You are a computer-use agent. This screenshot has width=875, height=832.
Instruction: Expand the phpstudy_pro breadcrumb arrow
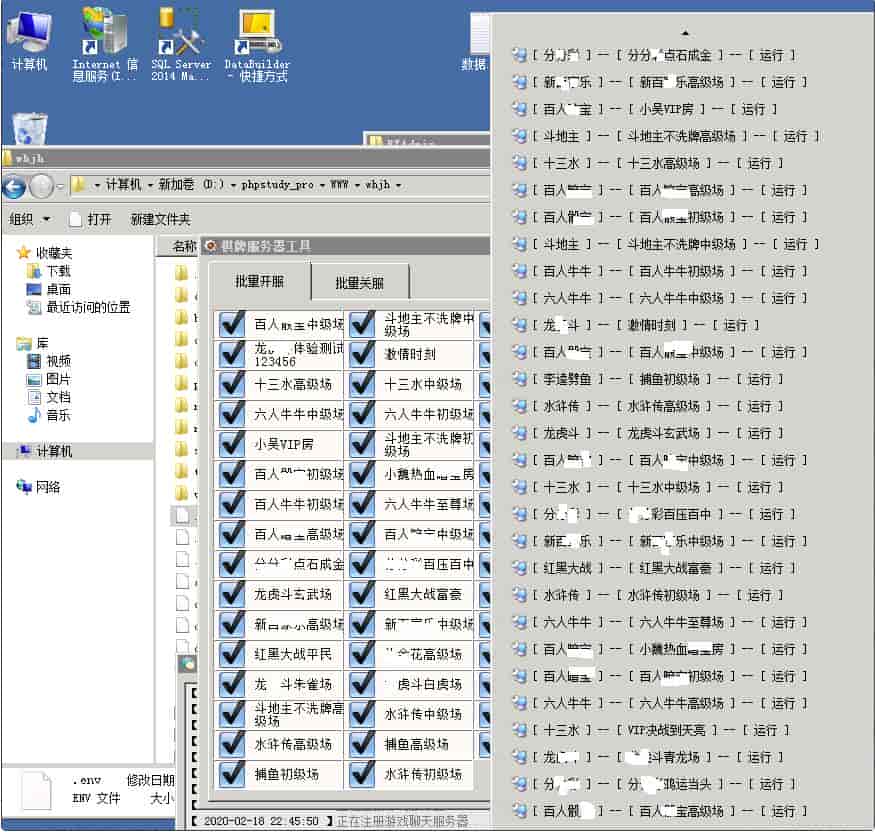coord(321,185)
